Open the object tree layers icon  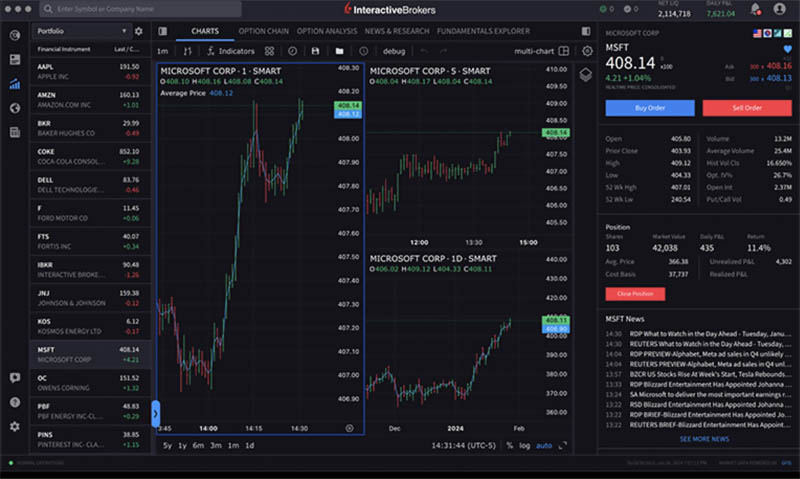[x=586, y=74]
